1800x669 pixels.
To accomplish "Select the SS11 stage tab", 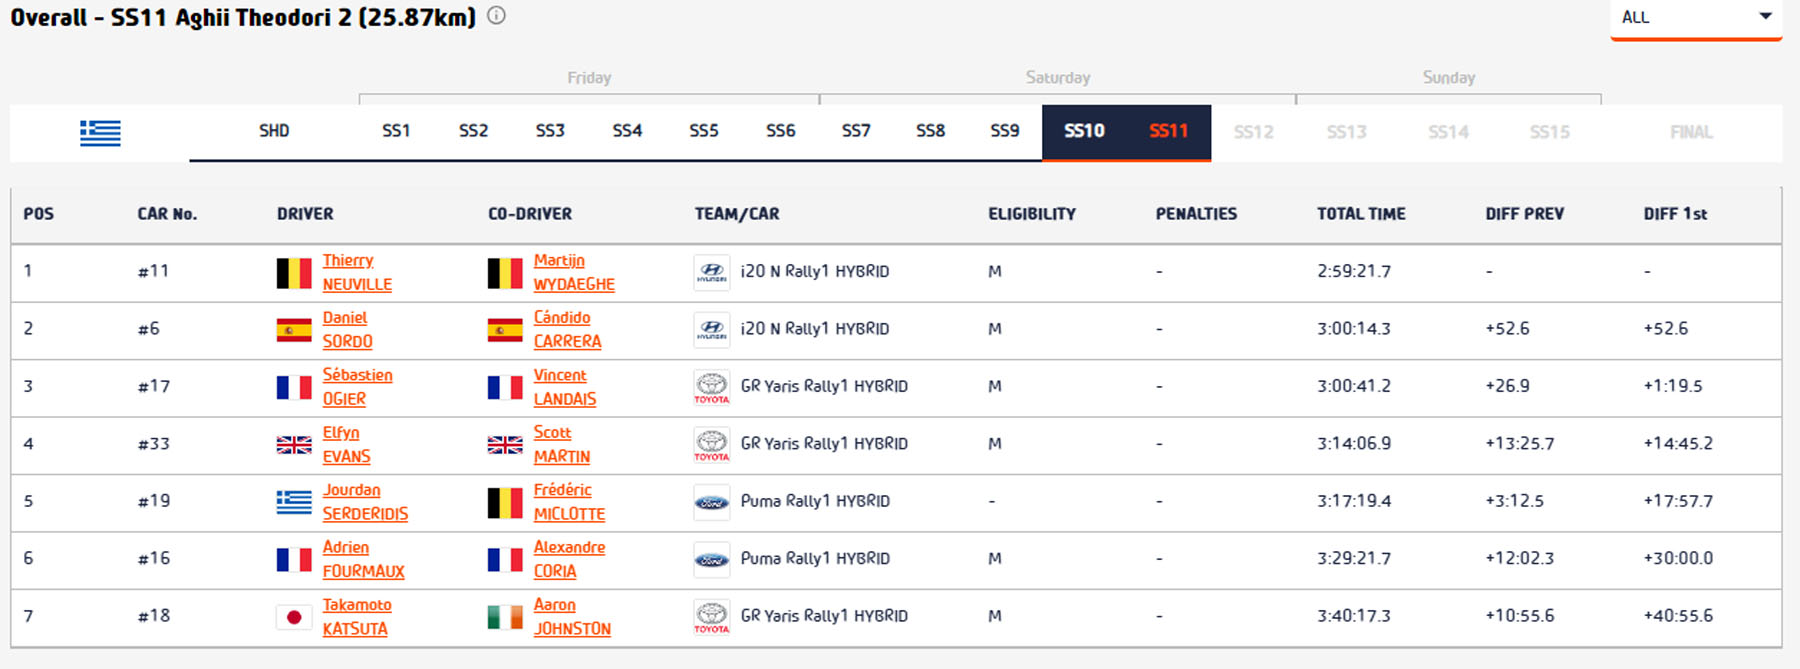I will pos(1168,131).
